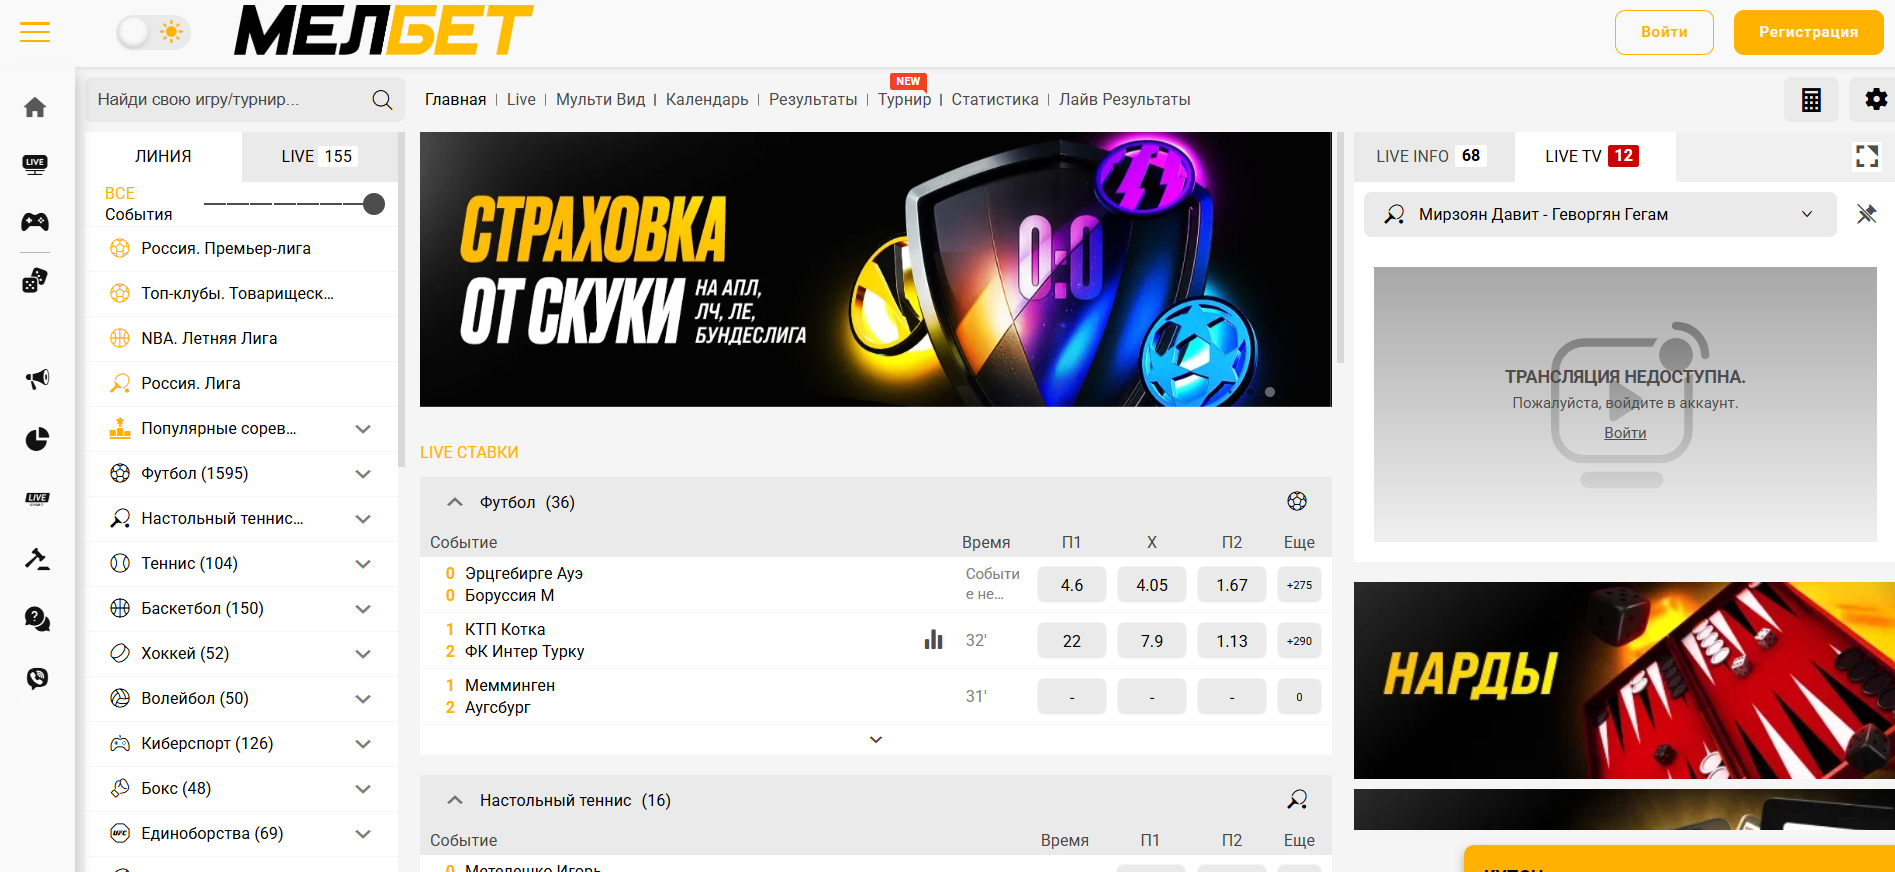Expand Live TV to fullscreen
The height and width of the screenshot is (872, 1895).
pos(1866,156)
